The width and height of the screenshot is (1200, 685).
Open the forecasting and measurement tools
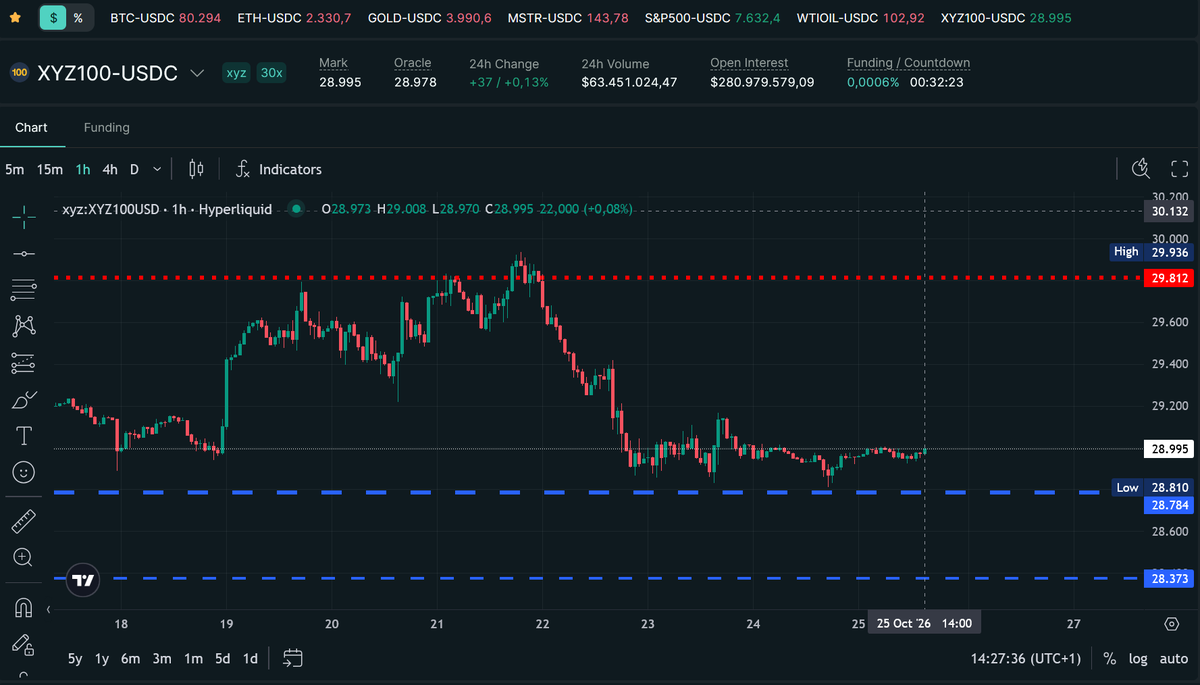pyautogui.click(x=24, y=363)
